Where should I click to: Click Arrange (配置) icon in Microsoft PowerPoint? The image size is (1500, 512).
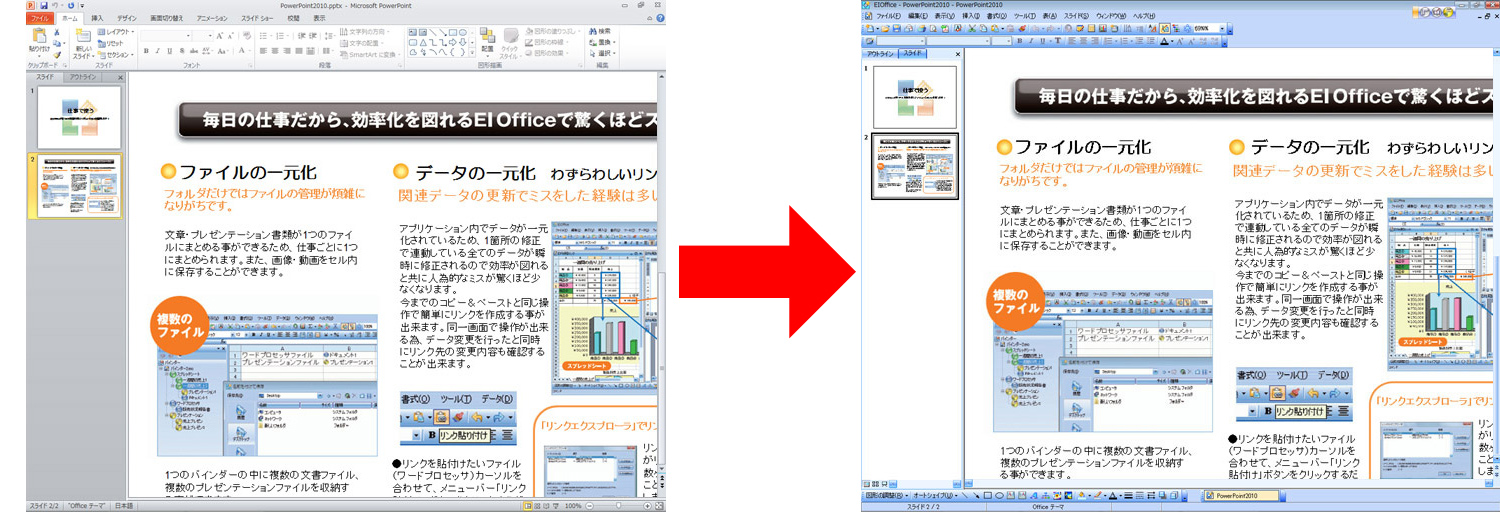[x=487, y=35]
